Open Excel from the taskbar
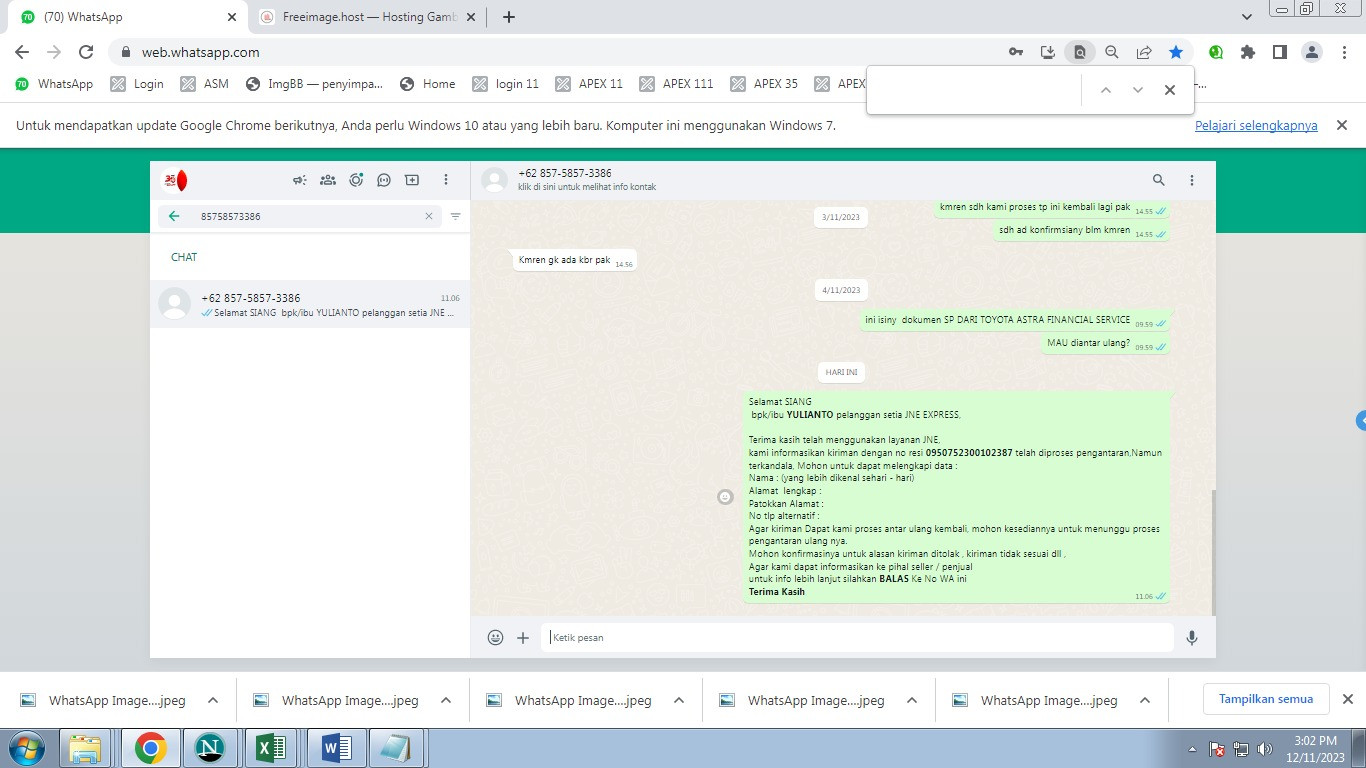Viewport: 1366px width, 768px height. coord(273,747)
